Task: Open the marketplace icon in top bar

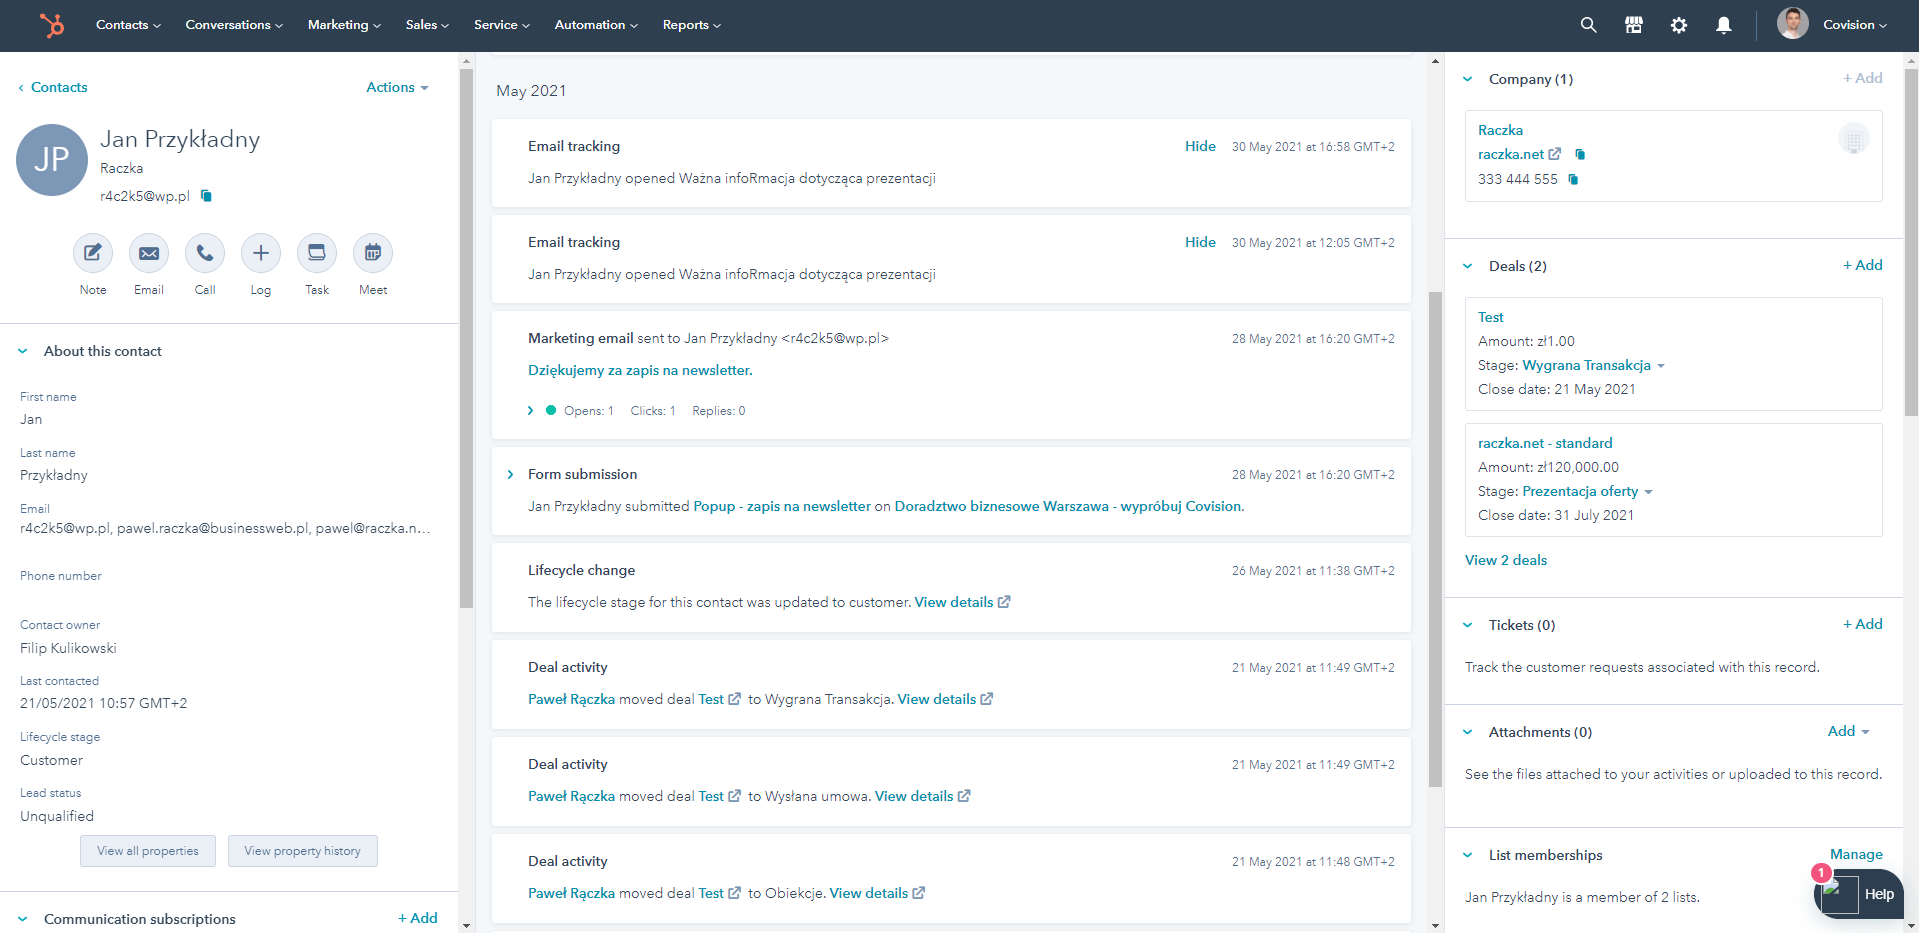Action: pos(1634,25)
